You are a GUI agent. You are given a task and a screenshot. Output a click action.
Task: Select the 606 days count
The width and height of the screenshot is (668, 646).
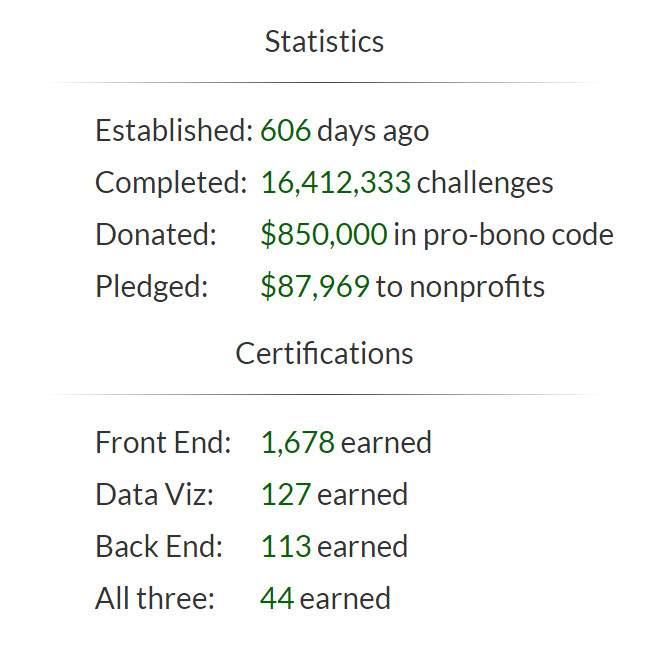tap(286, 131)
